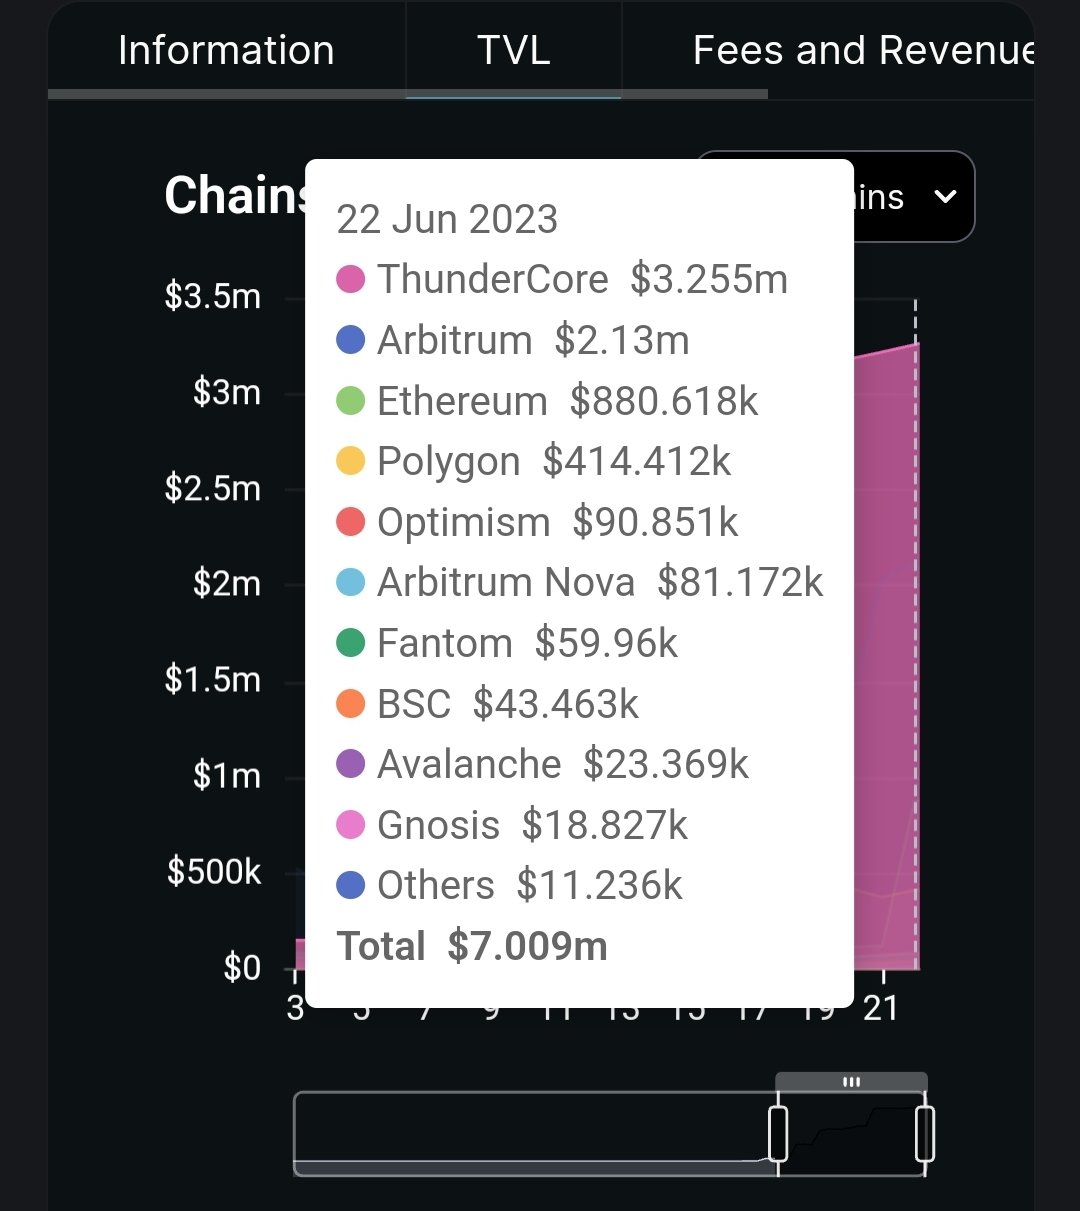Click the Arbitrum Nova light-blue dot
Screen dimensions: 1080x1211
coord(351,582)
